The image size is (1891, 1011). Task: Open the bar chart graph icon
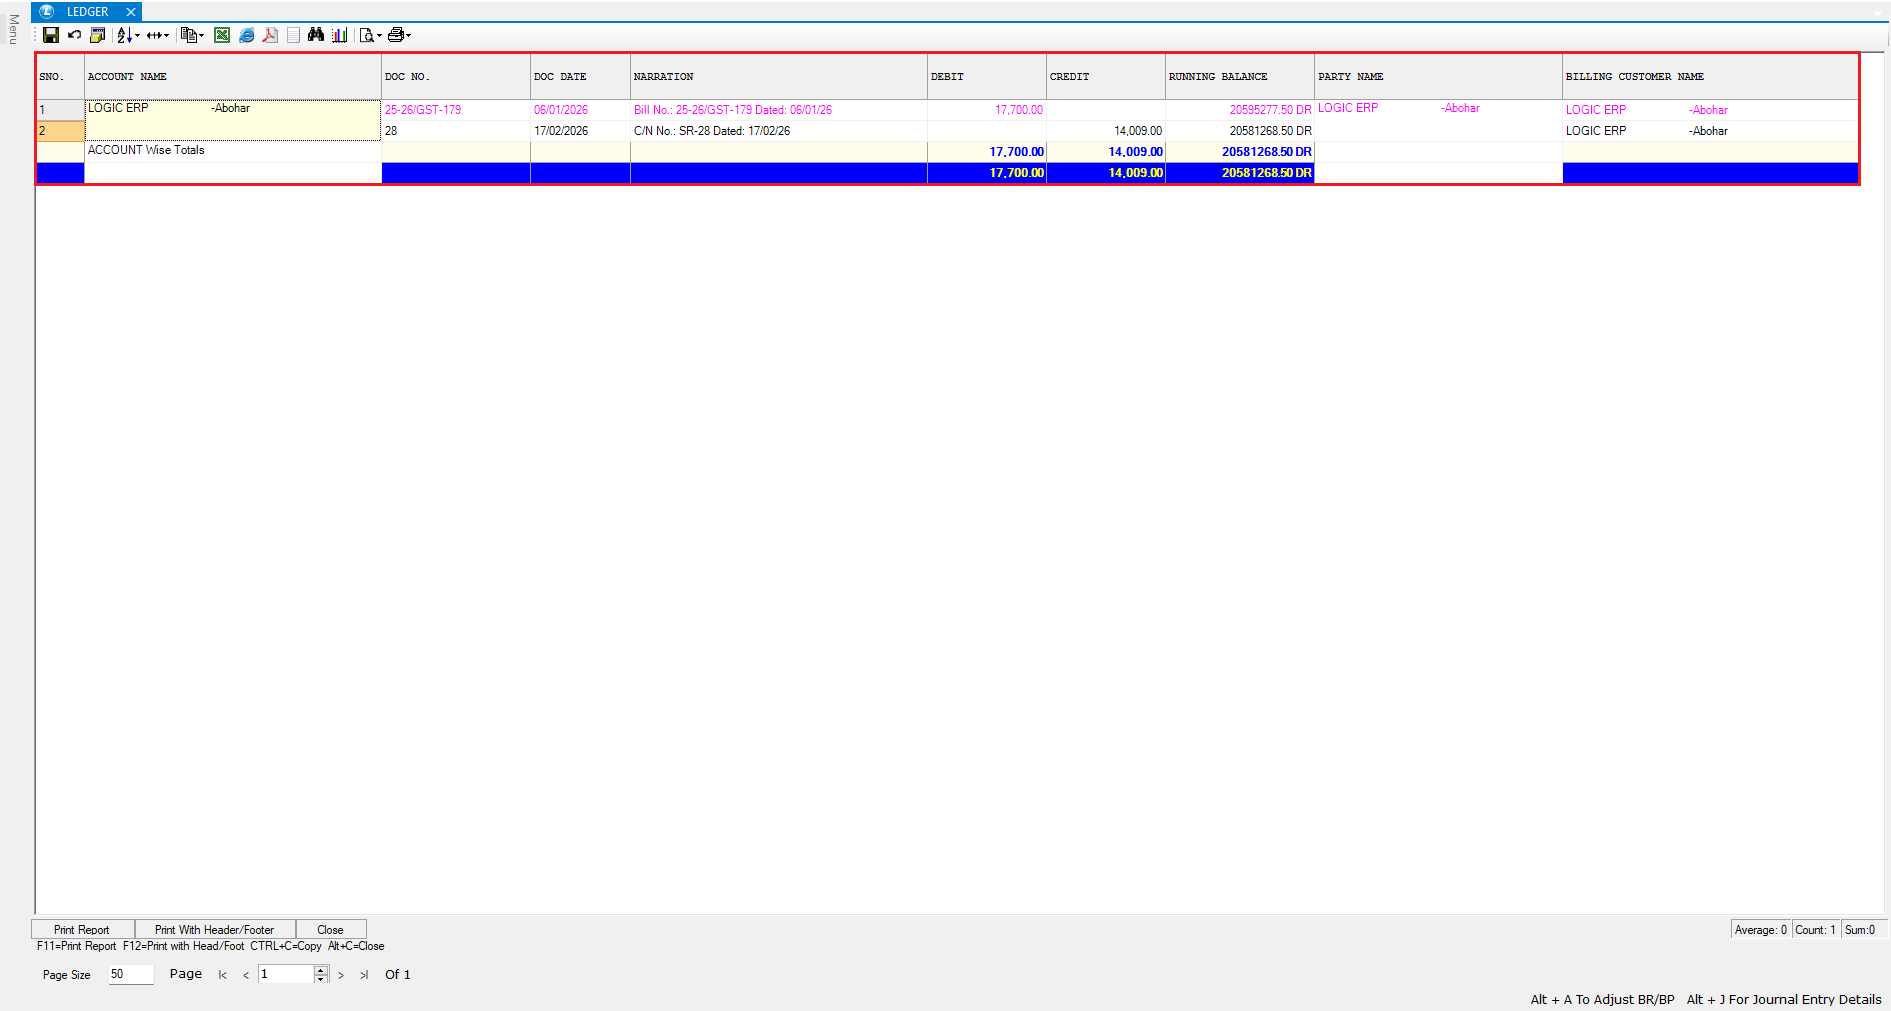(x=340, y=35)
